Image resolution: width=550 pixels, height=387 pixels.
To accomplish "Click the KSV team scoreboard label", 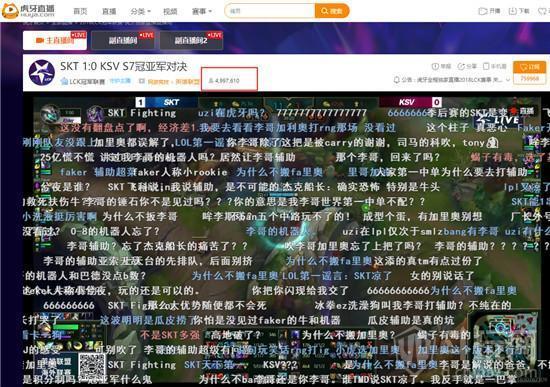I will tap(406, 102).
